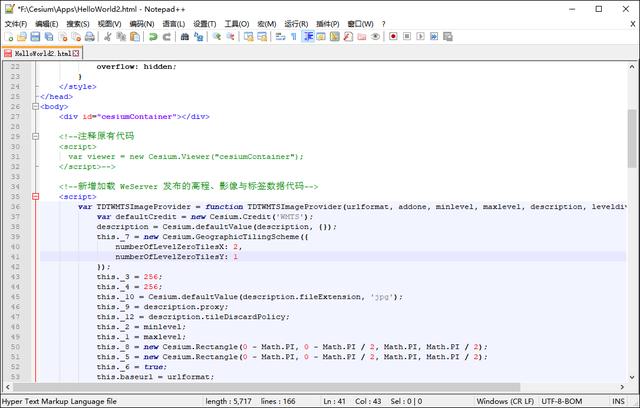Open the 编码(N) menu
The height and width of the screenshot is (408, 640).
pos(142,24)
